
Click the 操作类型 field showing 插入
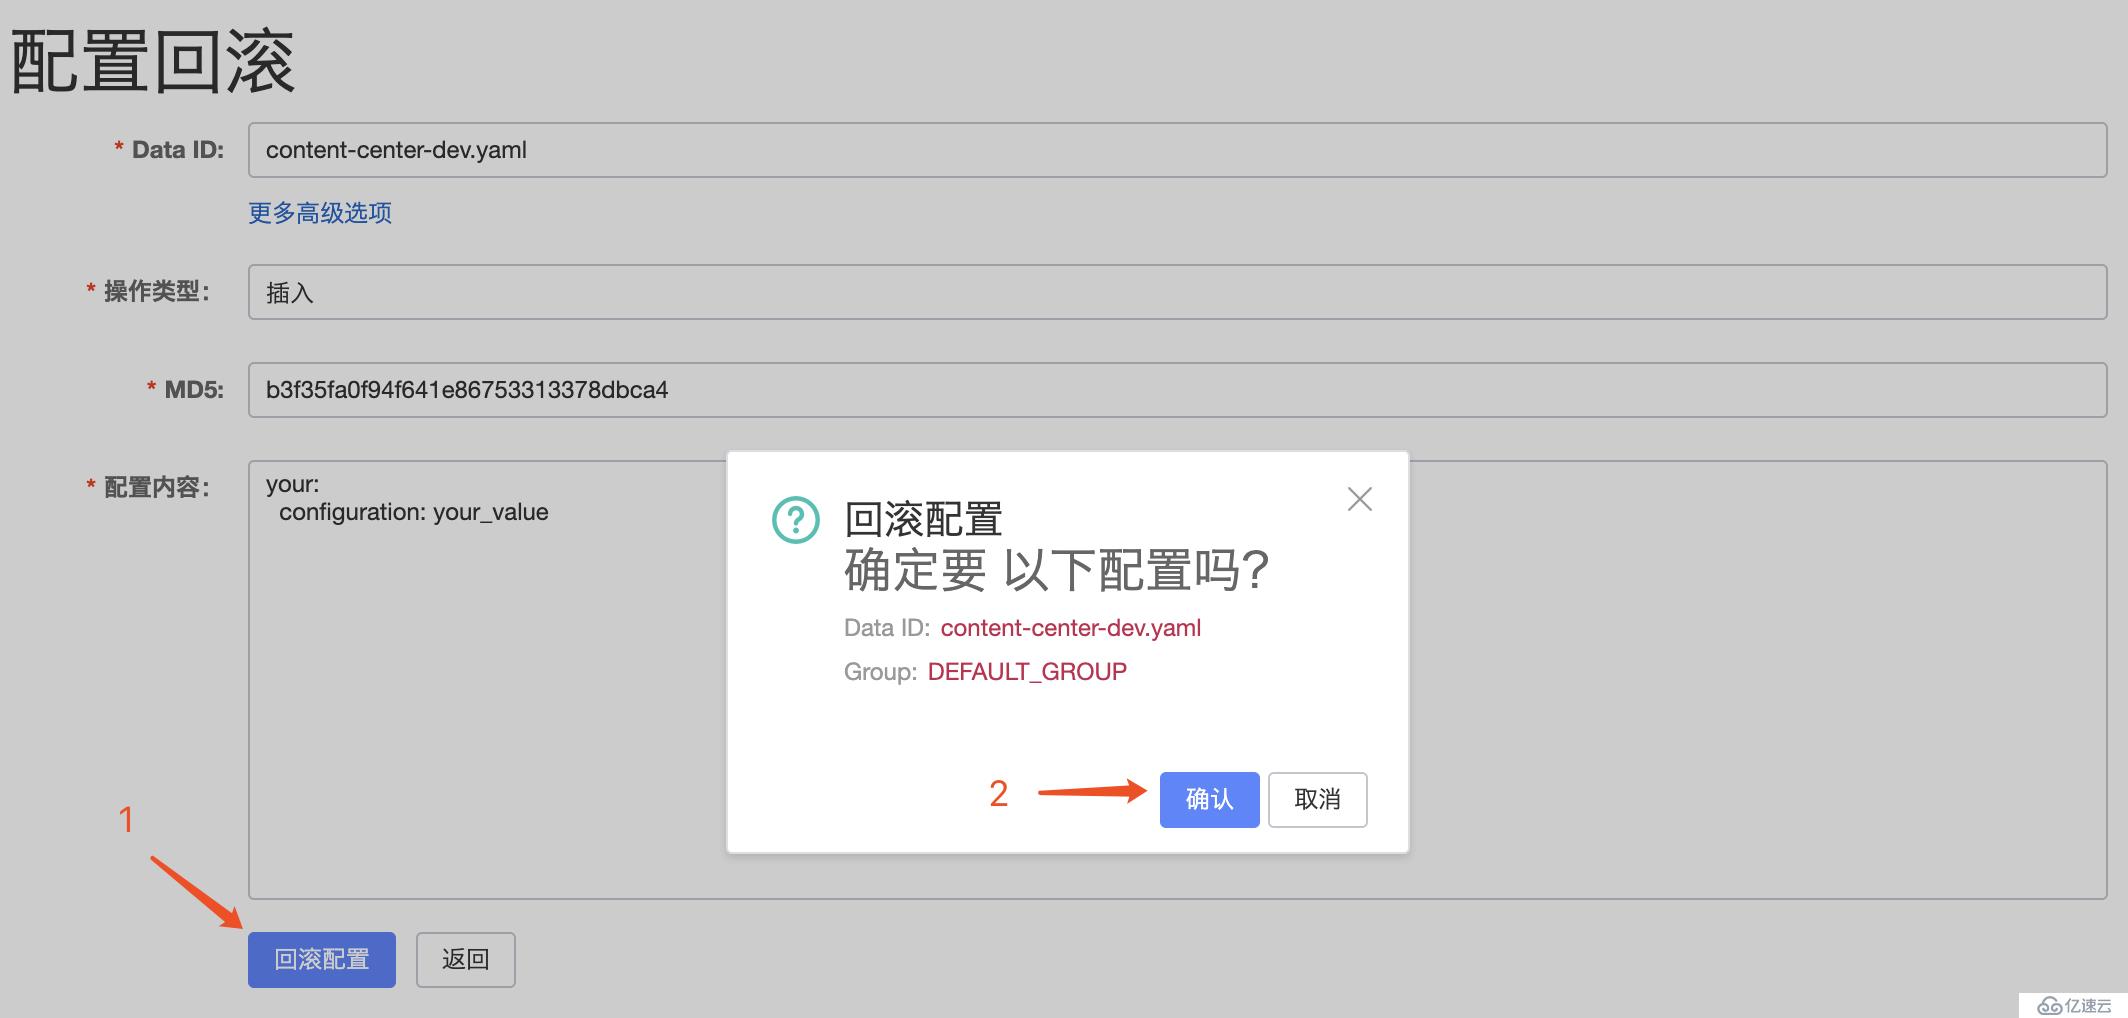(x=1177, y=292)
